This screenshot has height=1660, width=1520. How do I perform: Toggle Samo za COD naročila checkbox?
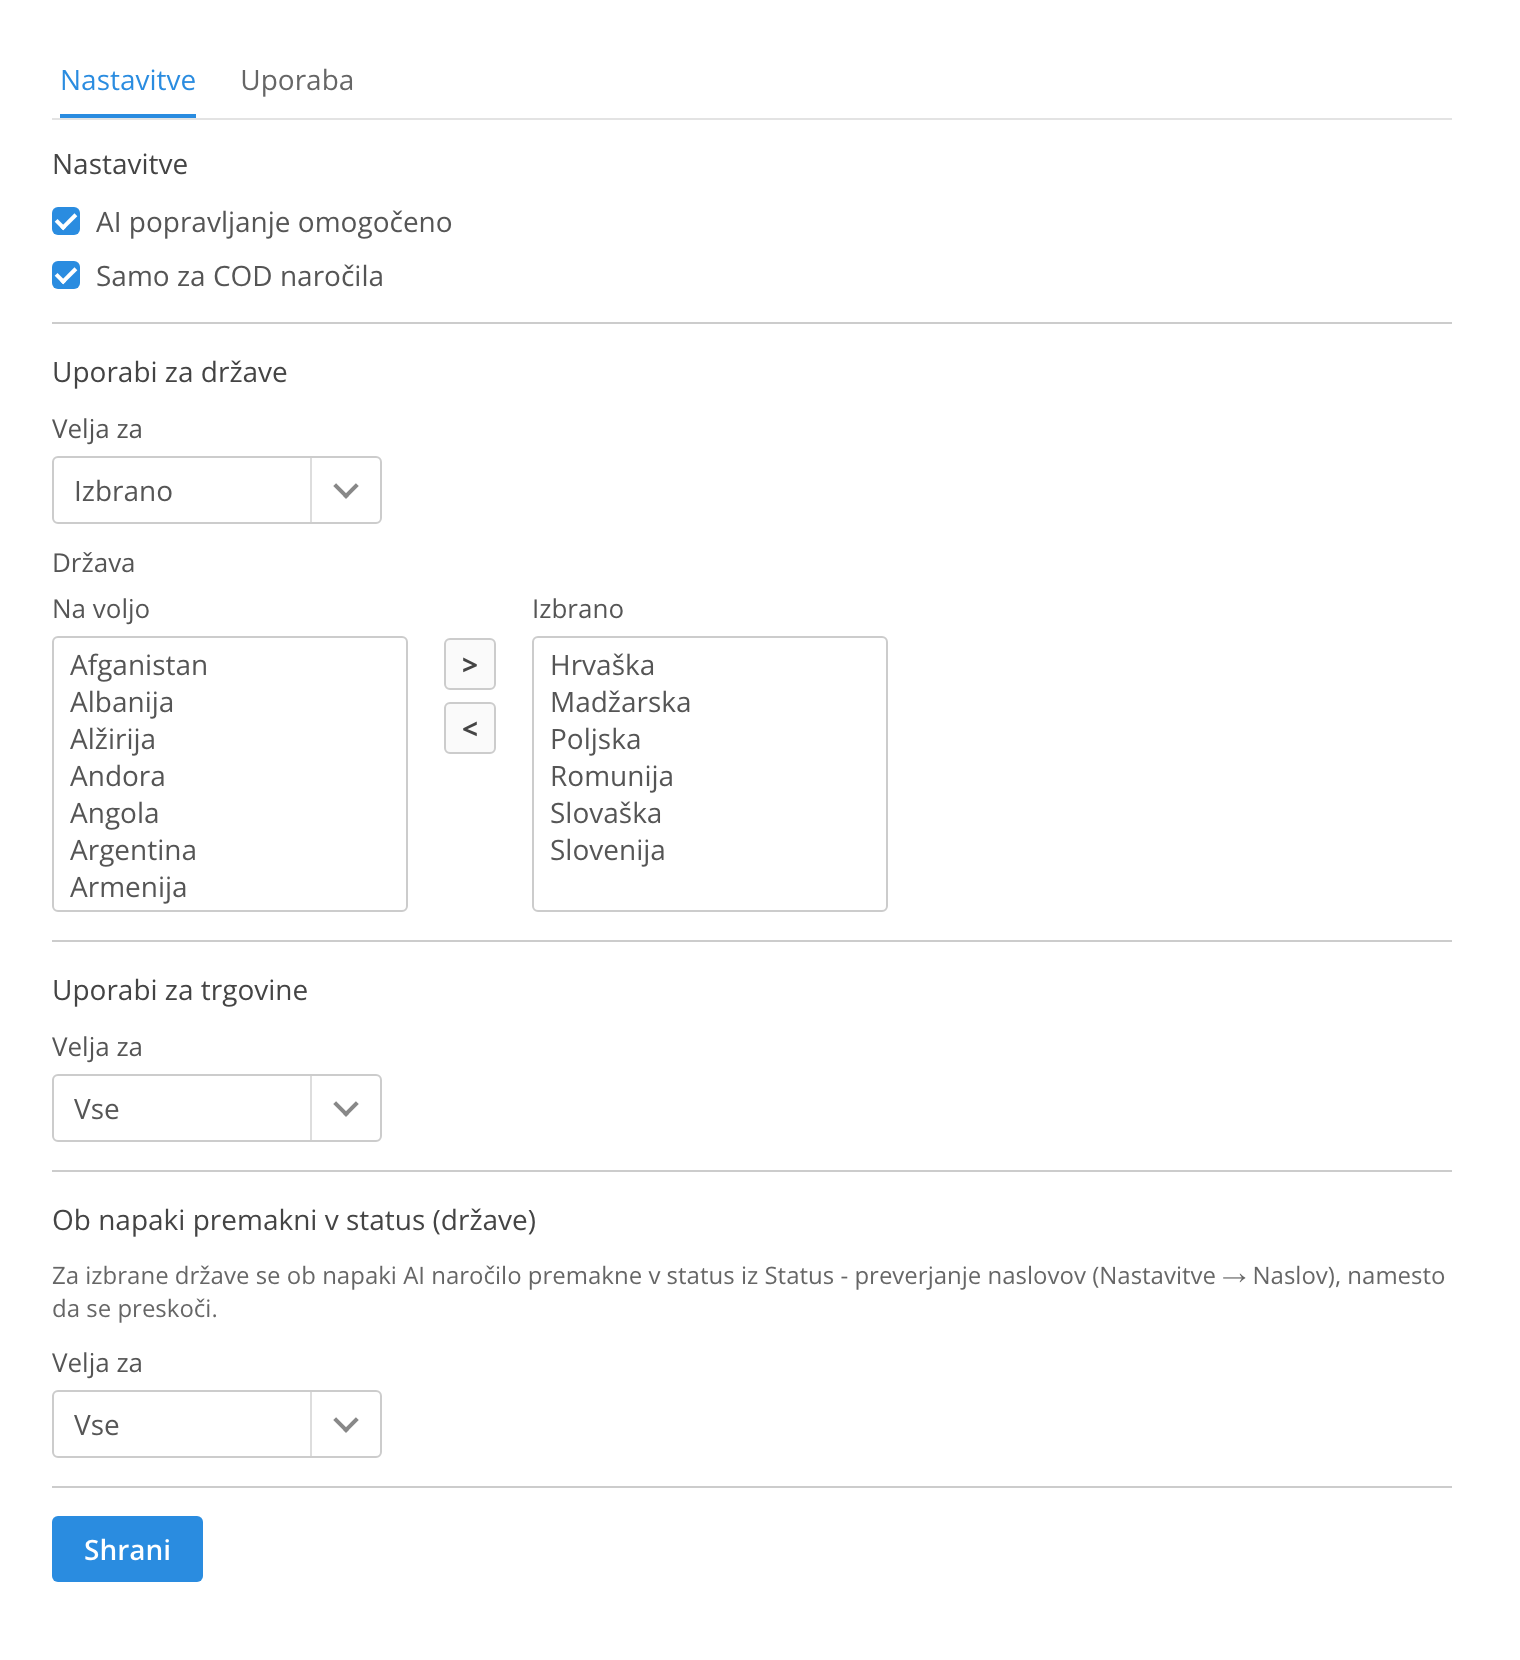[x=66, y=275]
